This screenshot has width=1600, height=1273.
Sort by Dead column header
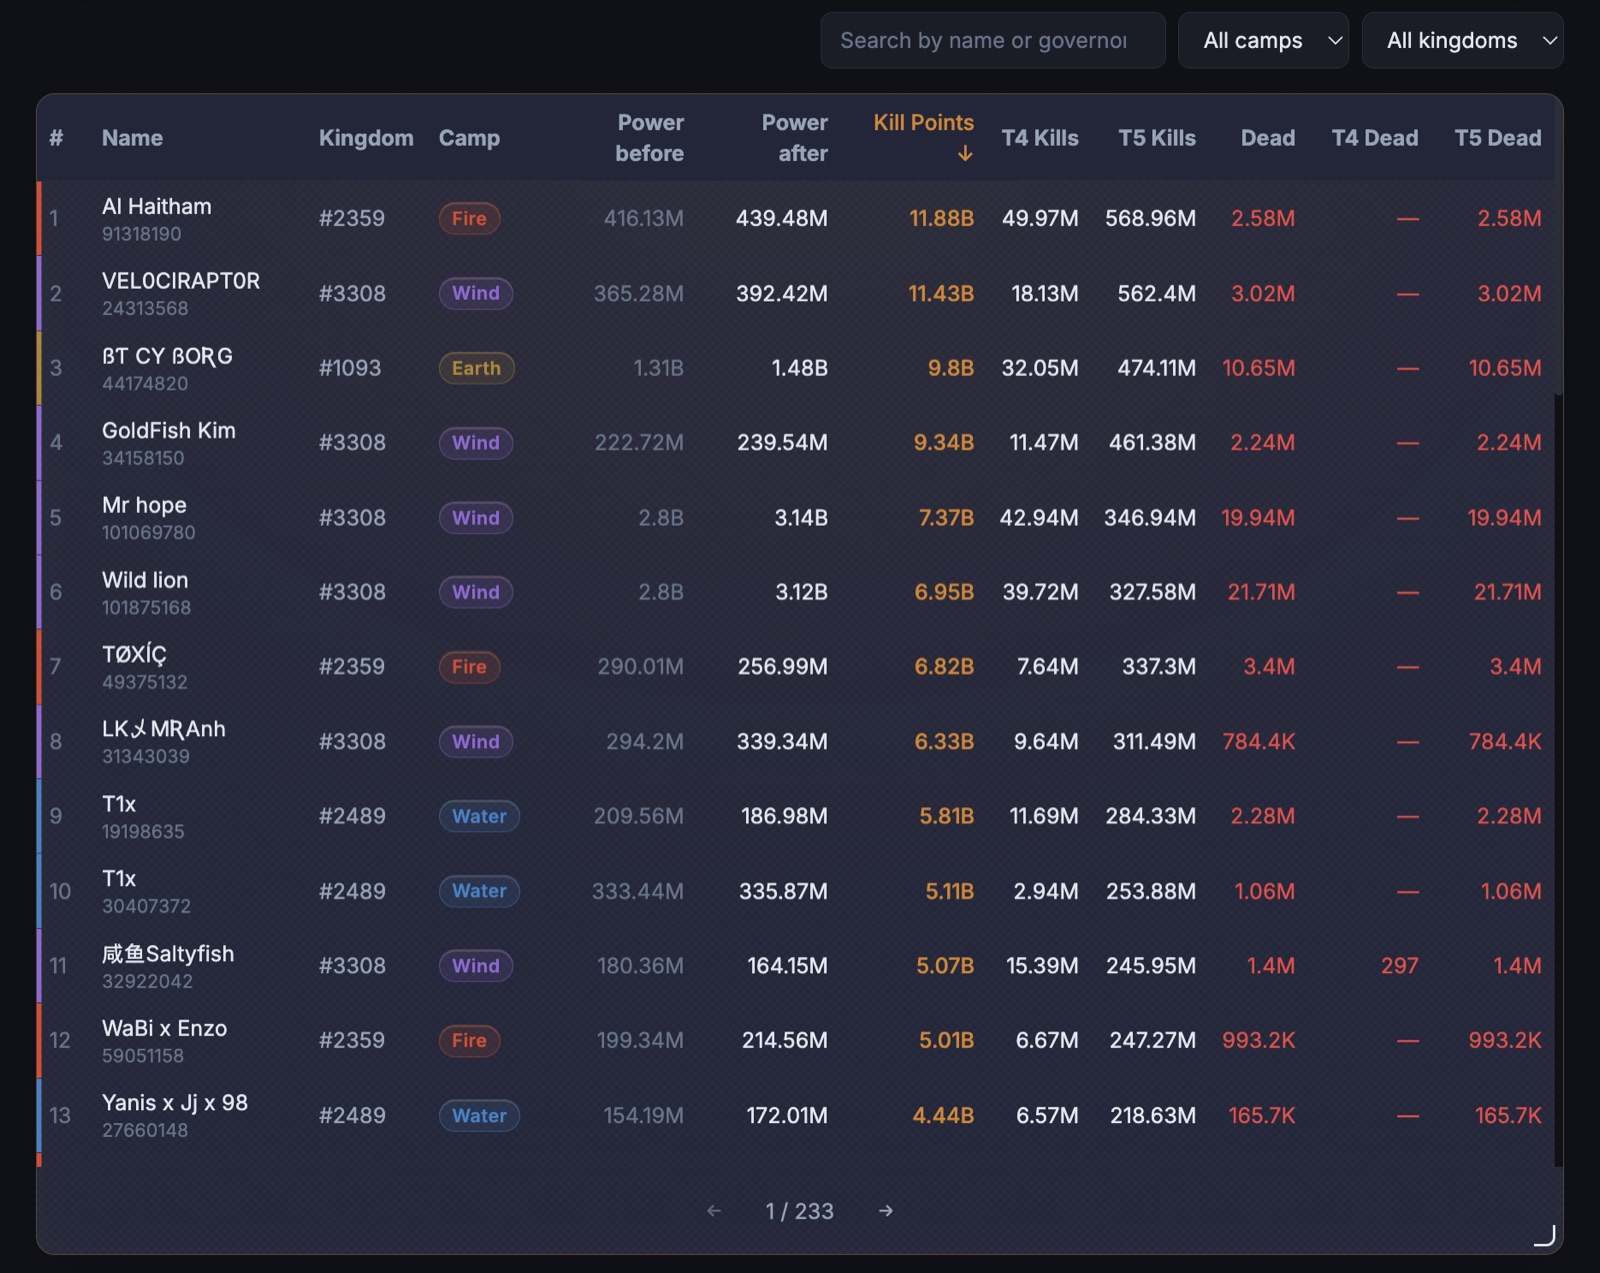(x=1268, y=138)
